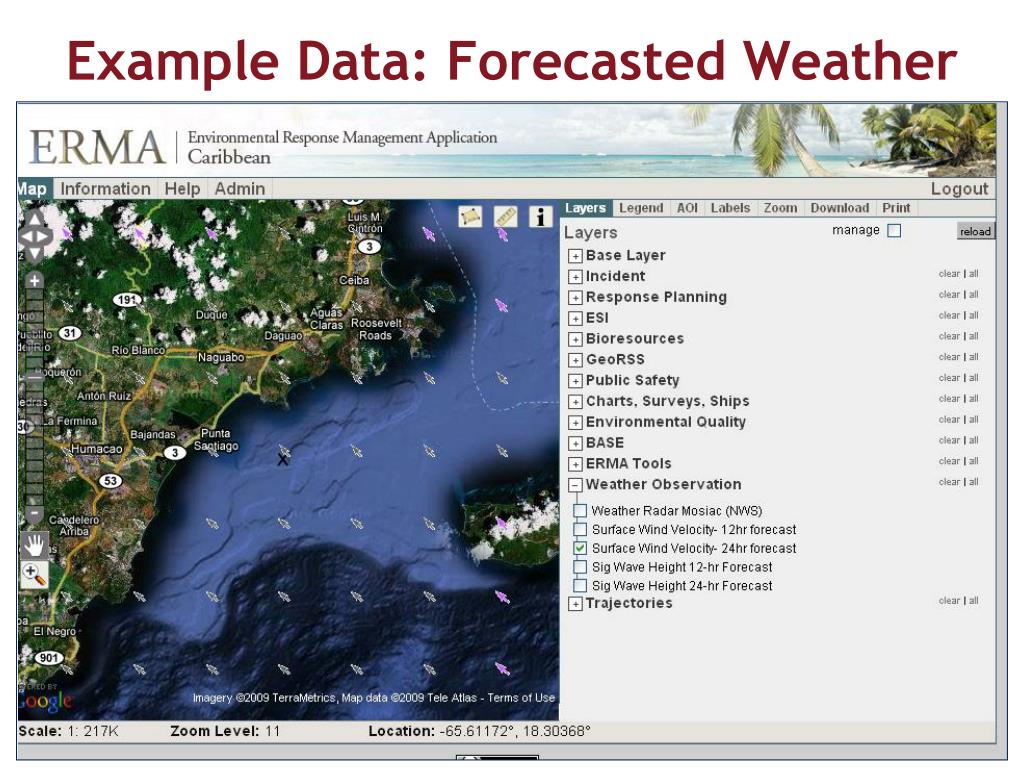Click the reload button
Screen dimensions: 1024x768
(976, 231)
